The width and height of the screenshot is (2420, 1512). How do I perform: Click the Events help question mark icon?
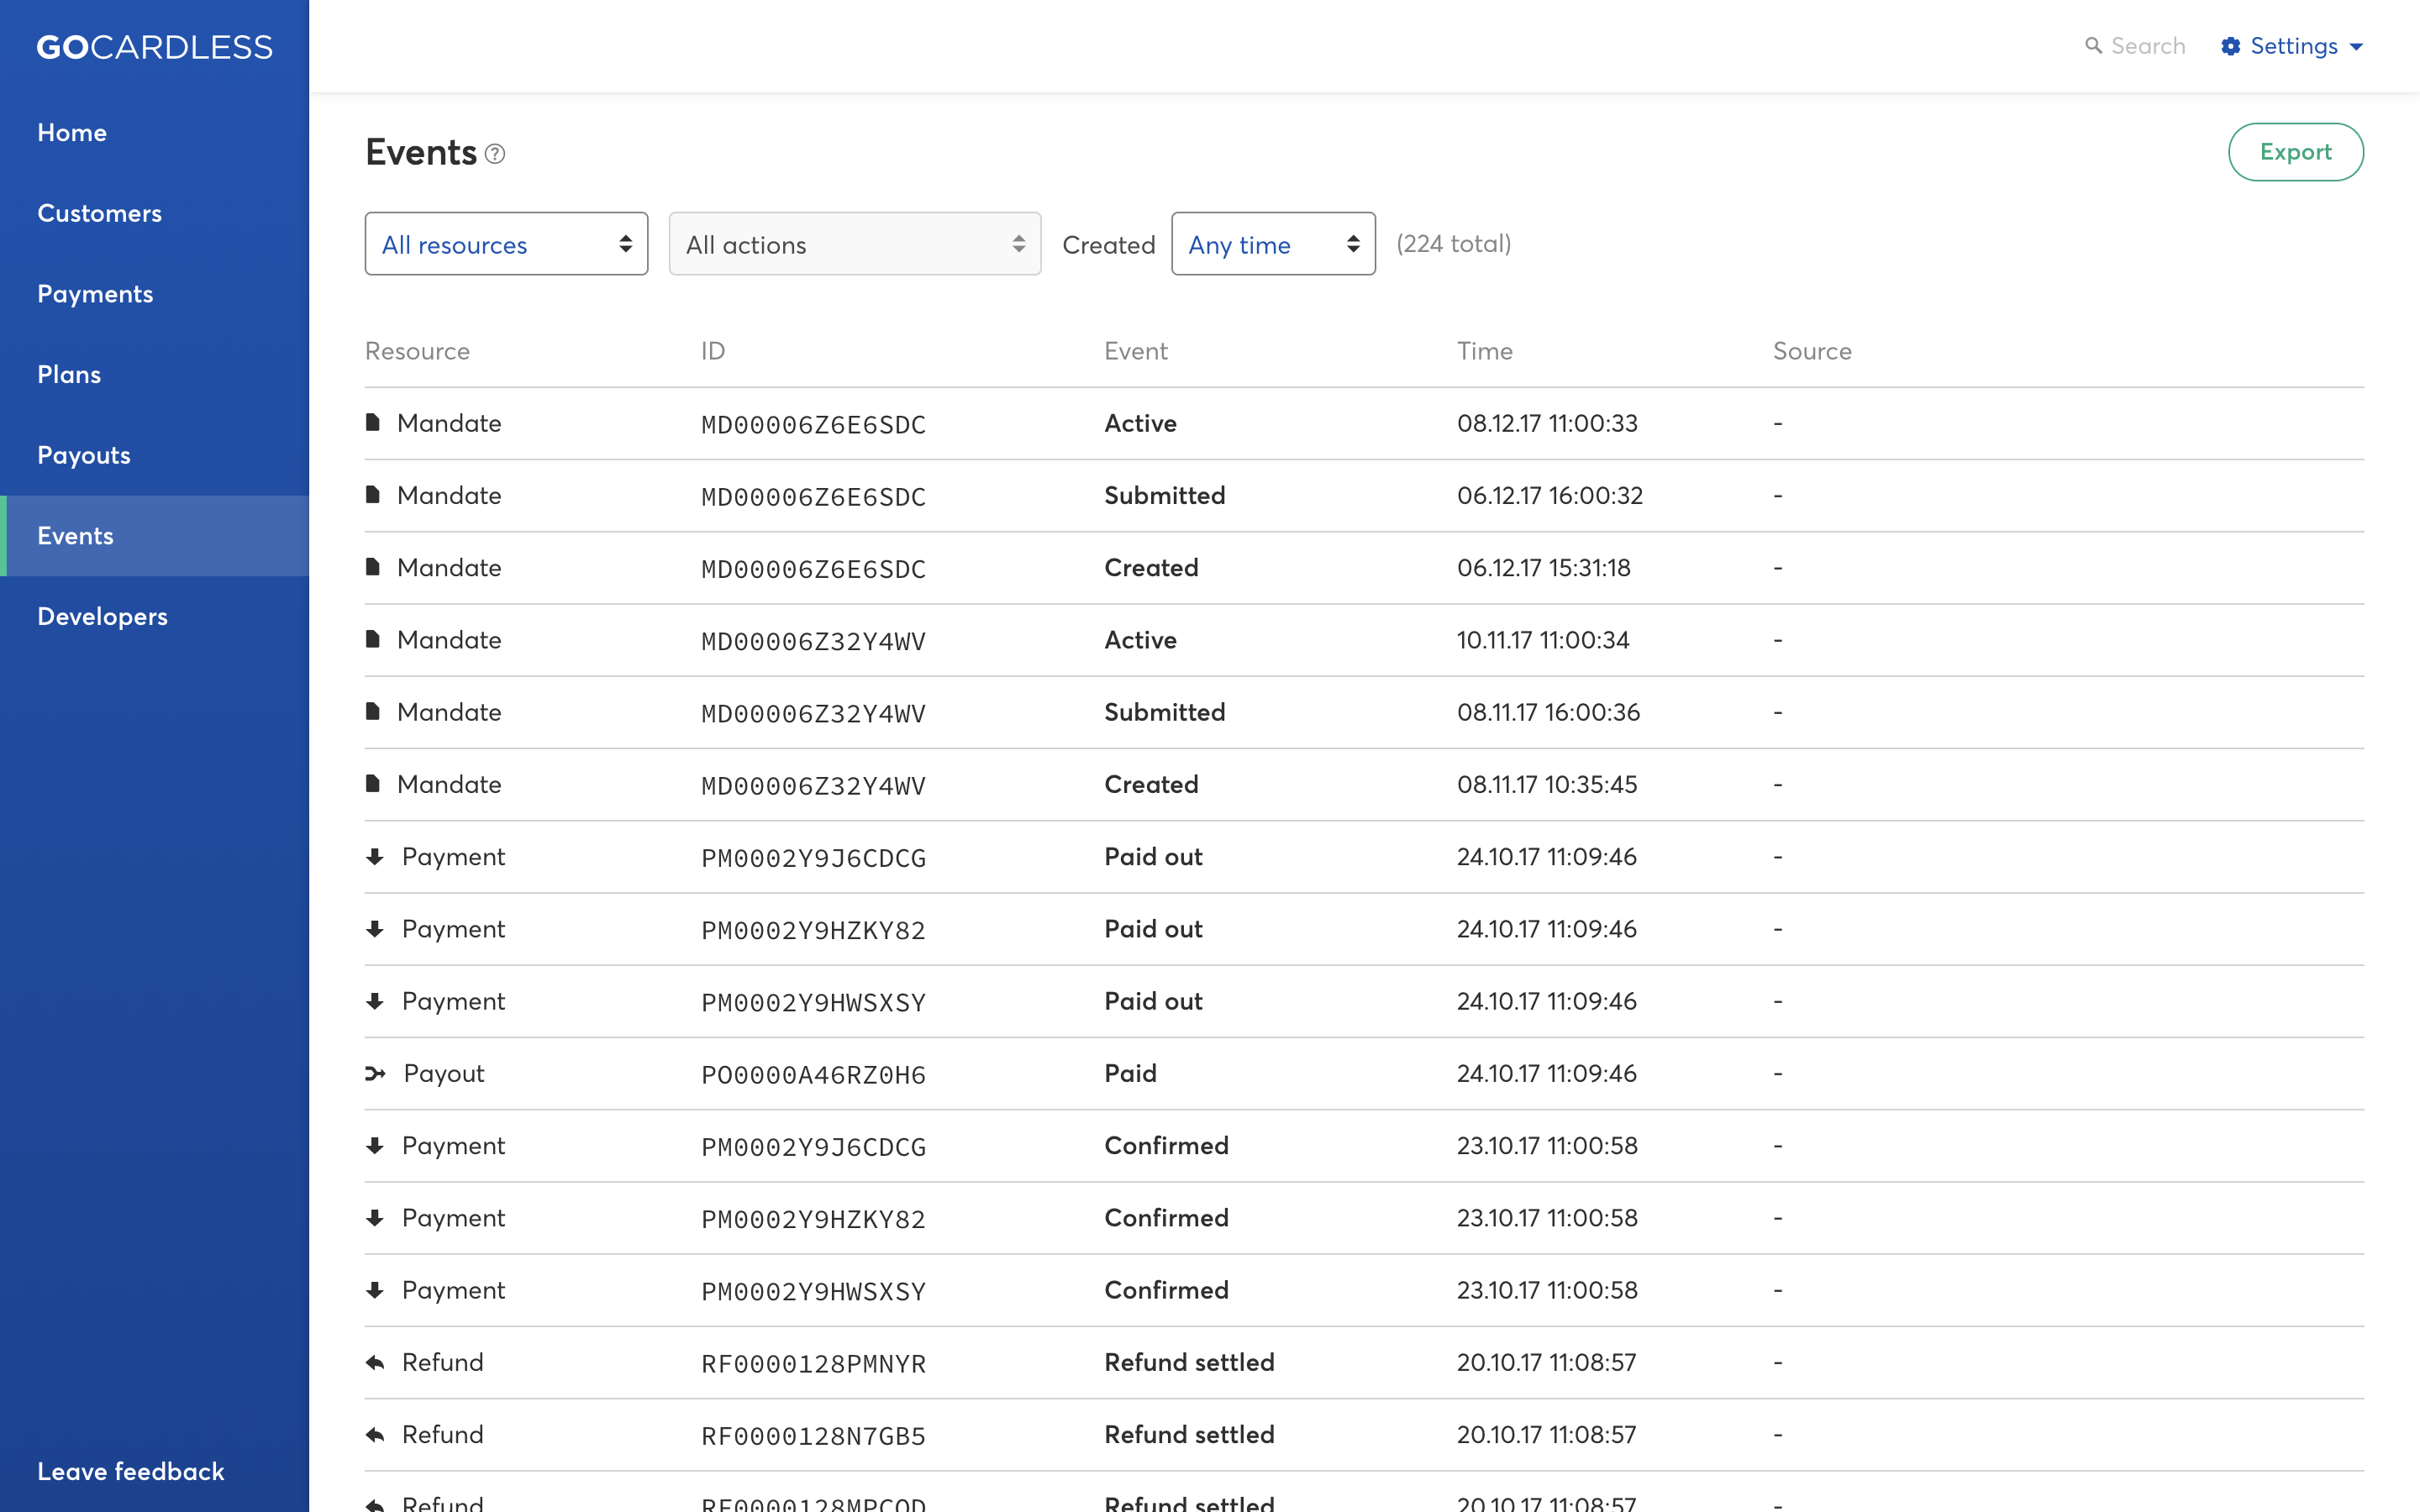click(x=495, y=154)
